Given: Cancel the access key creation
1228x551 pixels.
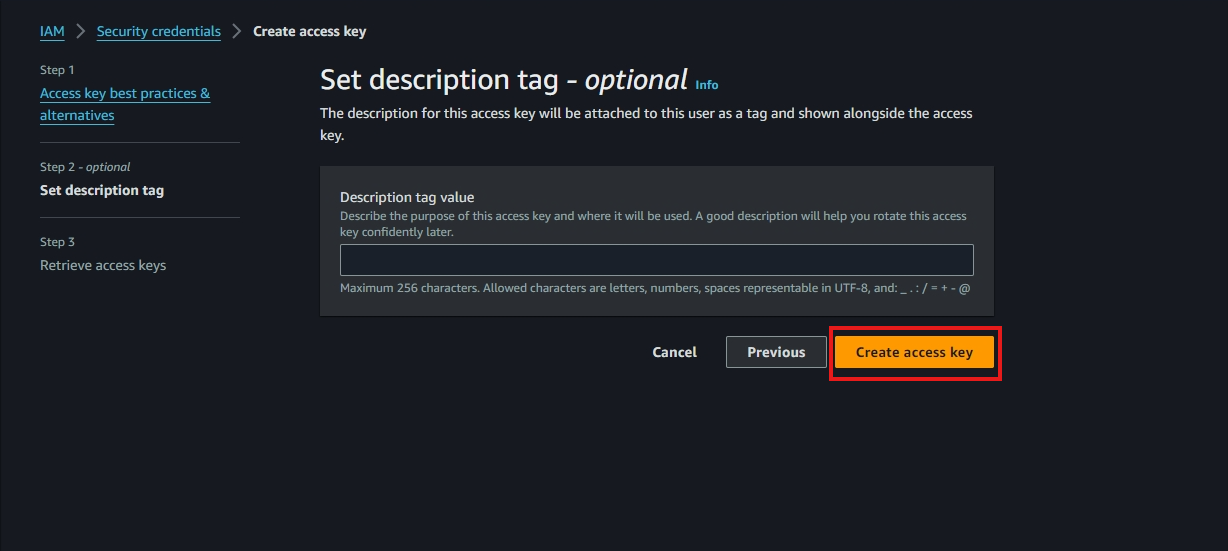Looking at the screenshot, I should point(675,352).
